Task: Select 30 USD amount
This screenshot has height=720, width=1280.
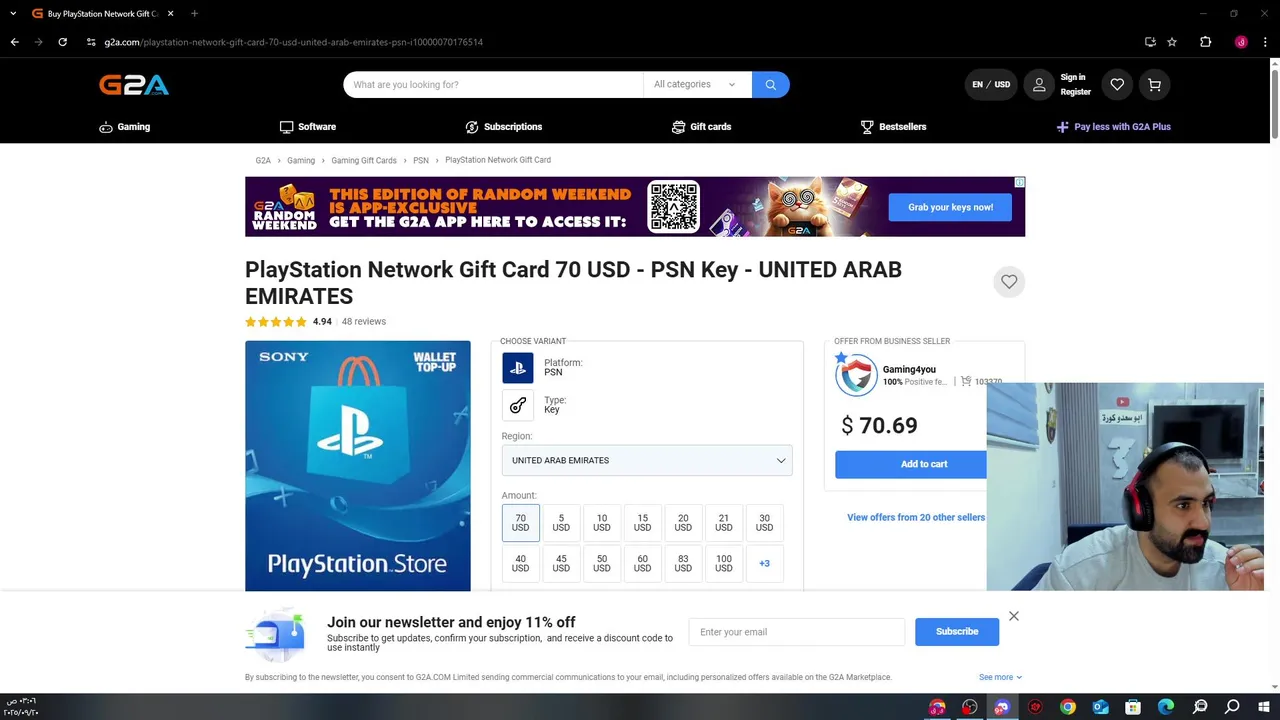Action: tap(764, 523)
